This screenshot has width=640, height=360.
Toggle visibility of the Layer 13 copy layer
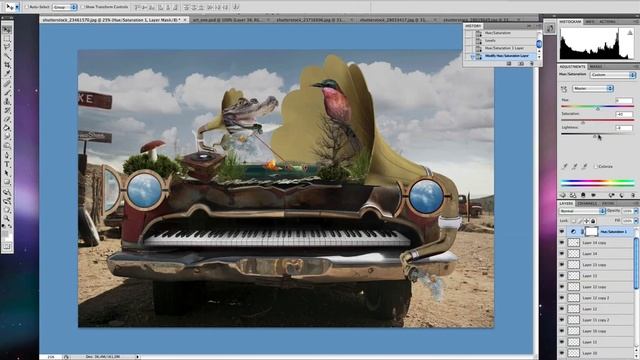pos(562,264)
